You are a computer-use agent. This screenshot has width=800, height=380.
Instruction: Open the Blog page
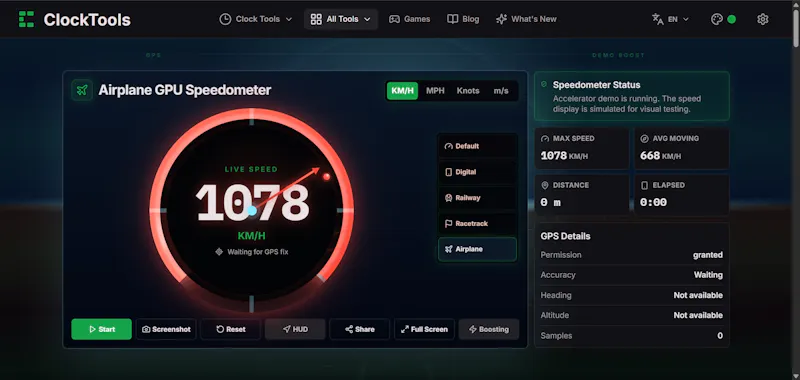coord(463,19)
